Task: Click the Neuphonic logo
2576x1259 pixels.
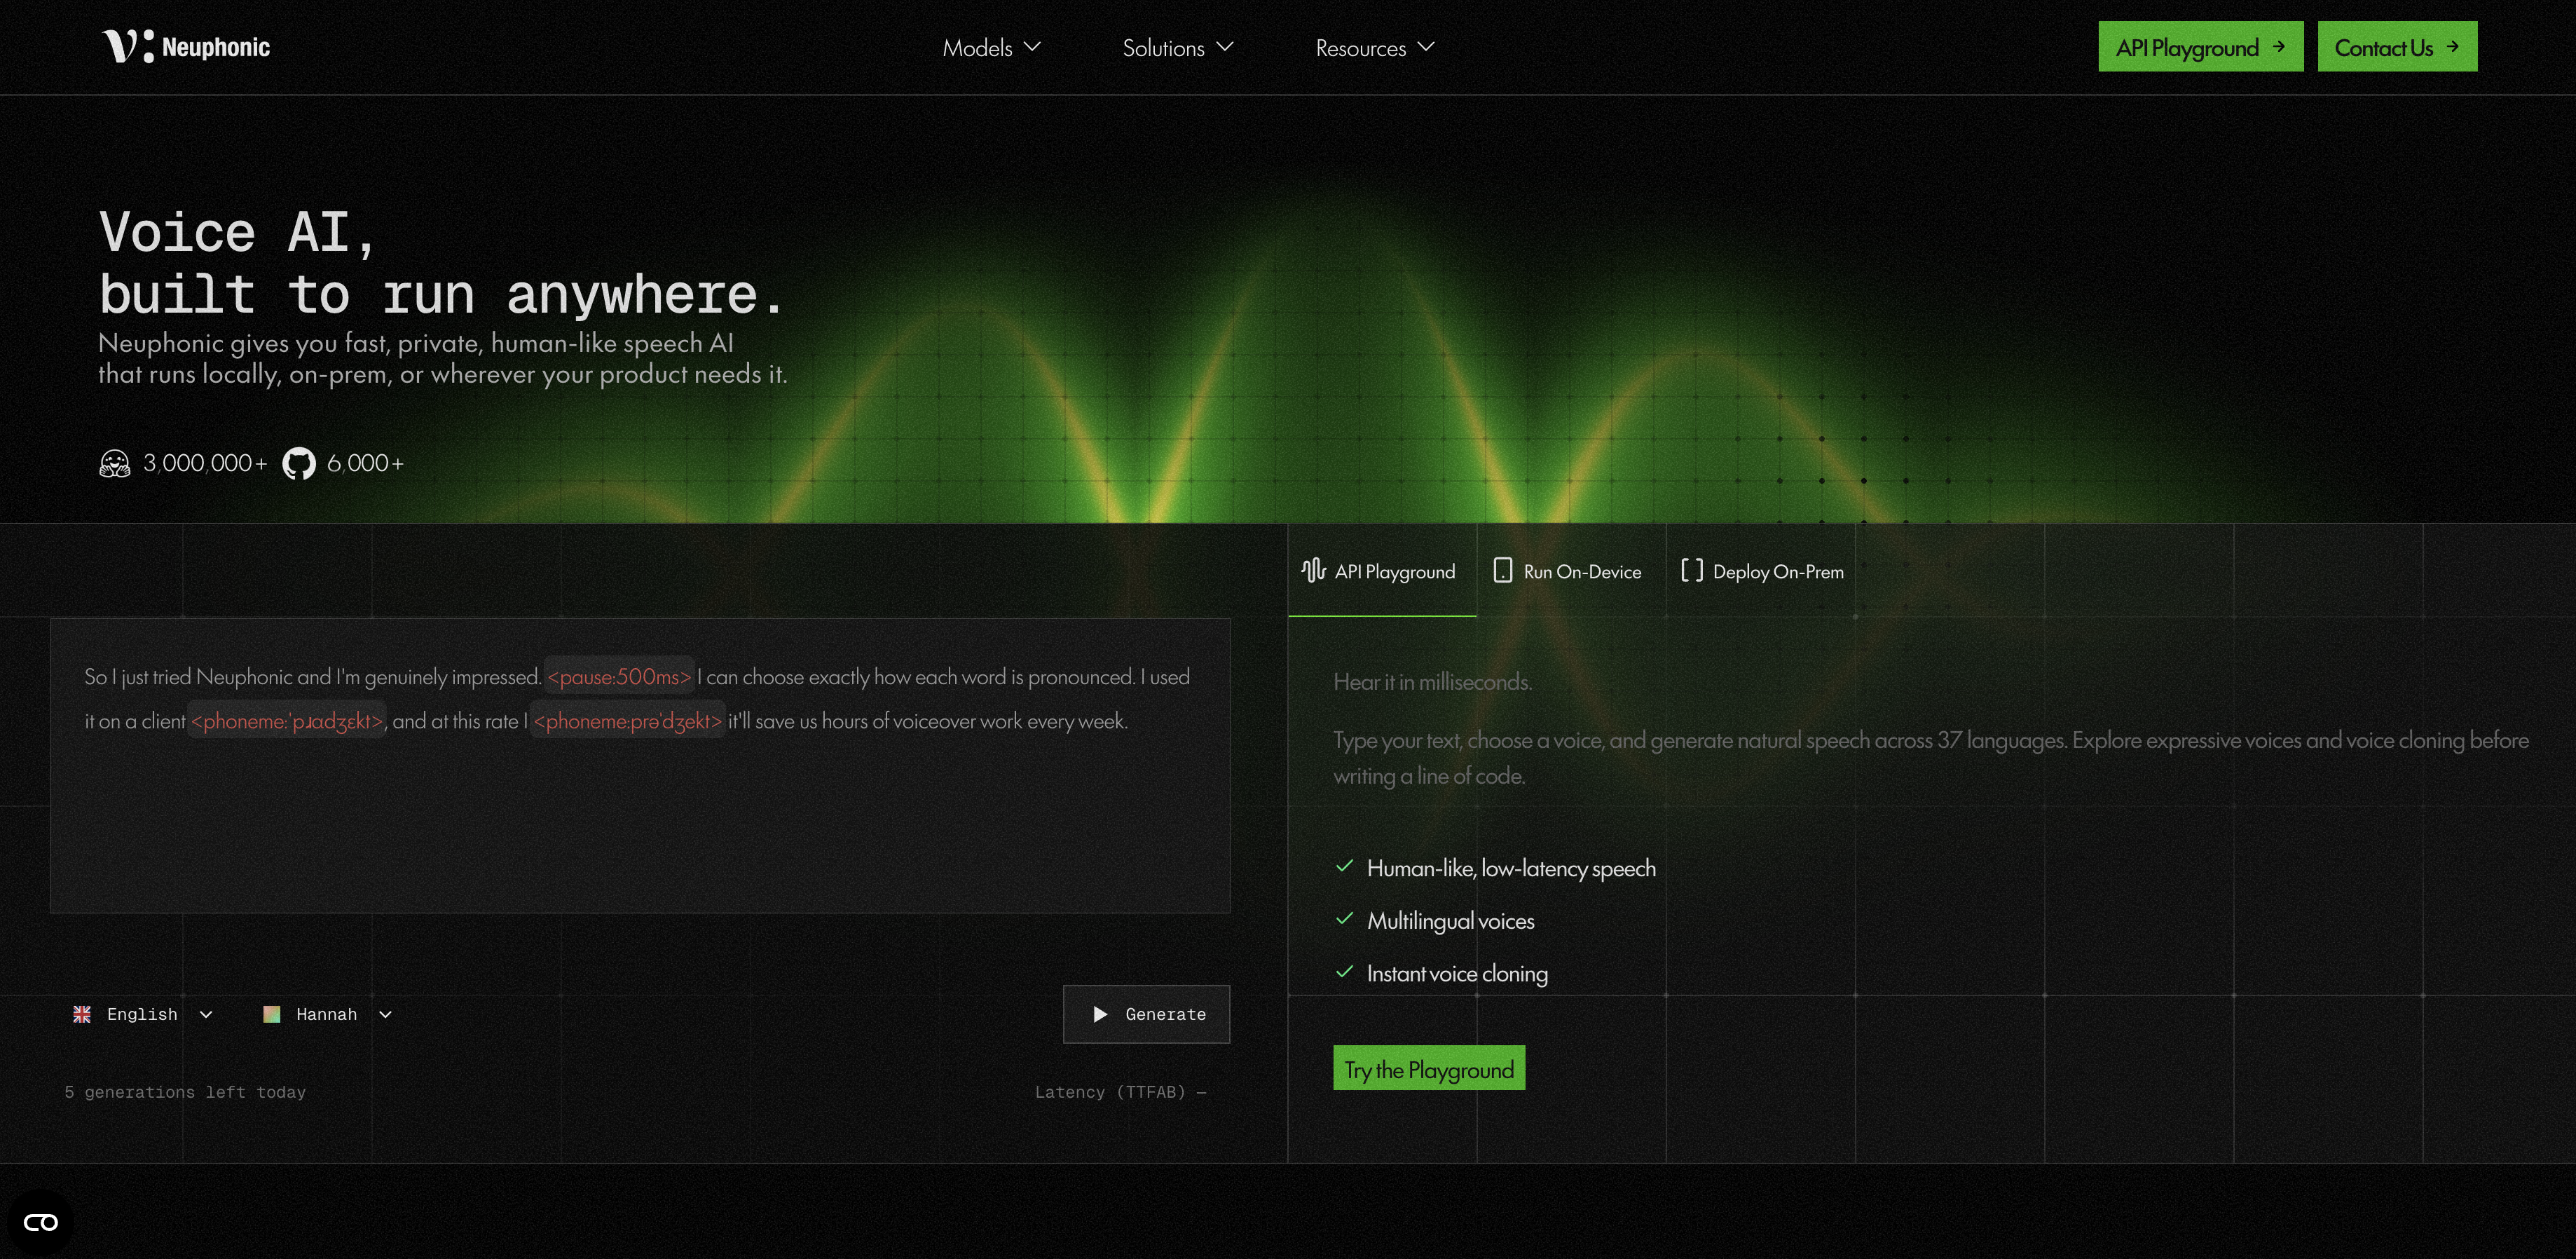Action: click(186, 47)
